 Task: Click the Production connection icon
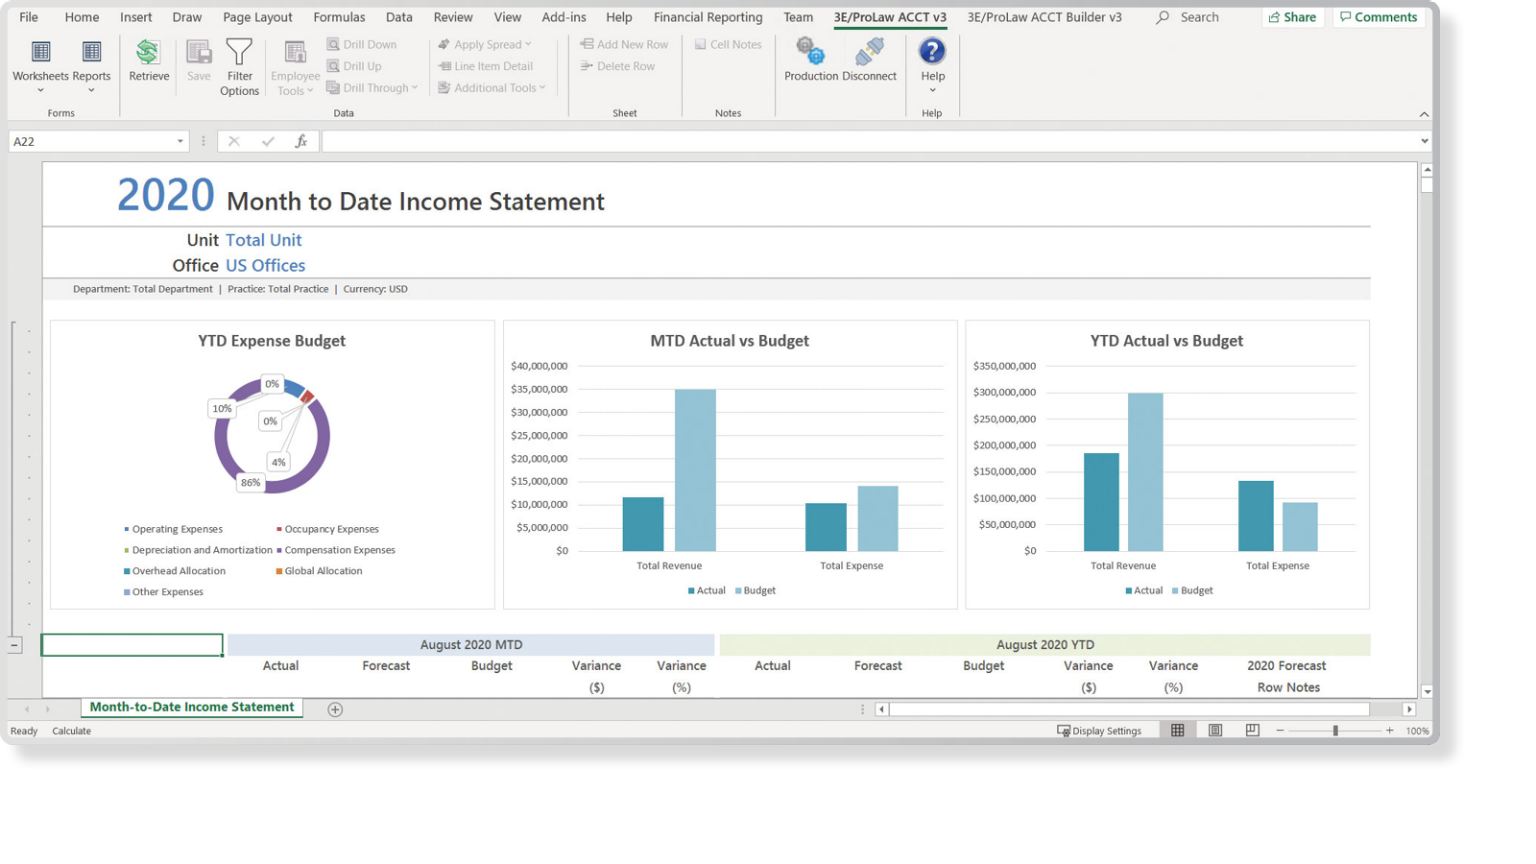(810, 52)
